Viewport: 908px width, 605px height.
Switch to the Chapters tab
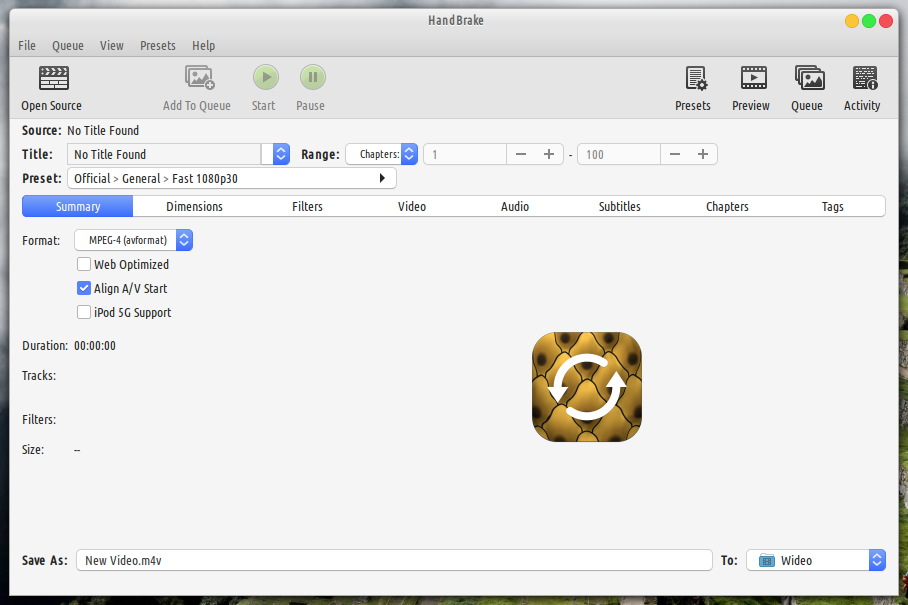727,206
